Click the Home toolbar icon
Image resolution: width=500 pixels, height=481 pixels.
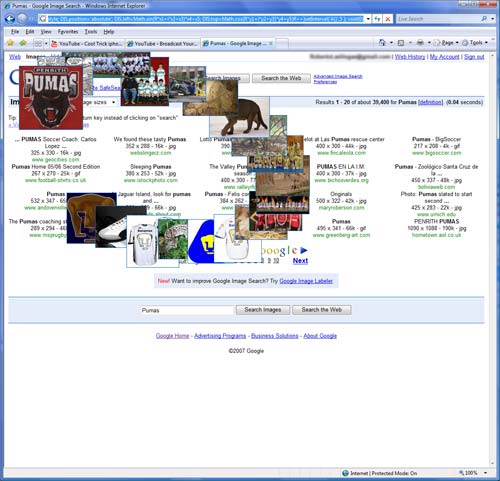tap(382, 43)
